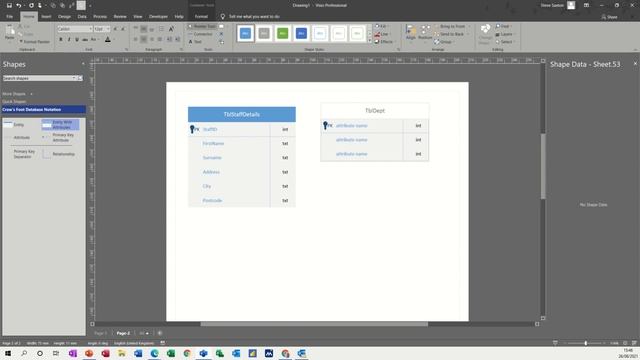Switch to Page-1 sheet tab

pyautogui.click(x=100, y=333)
